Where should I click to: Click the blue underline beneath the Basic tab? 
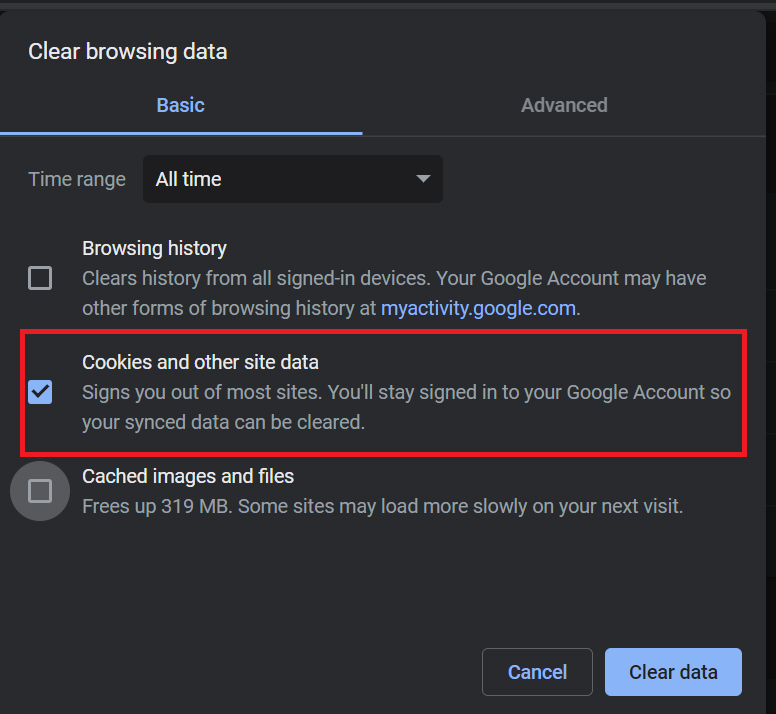click(181, 132)
